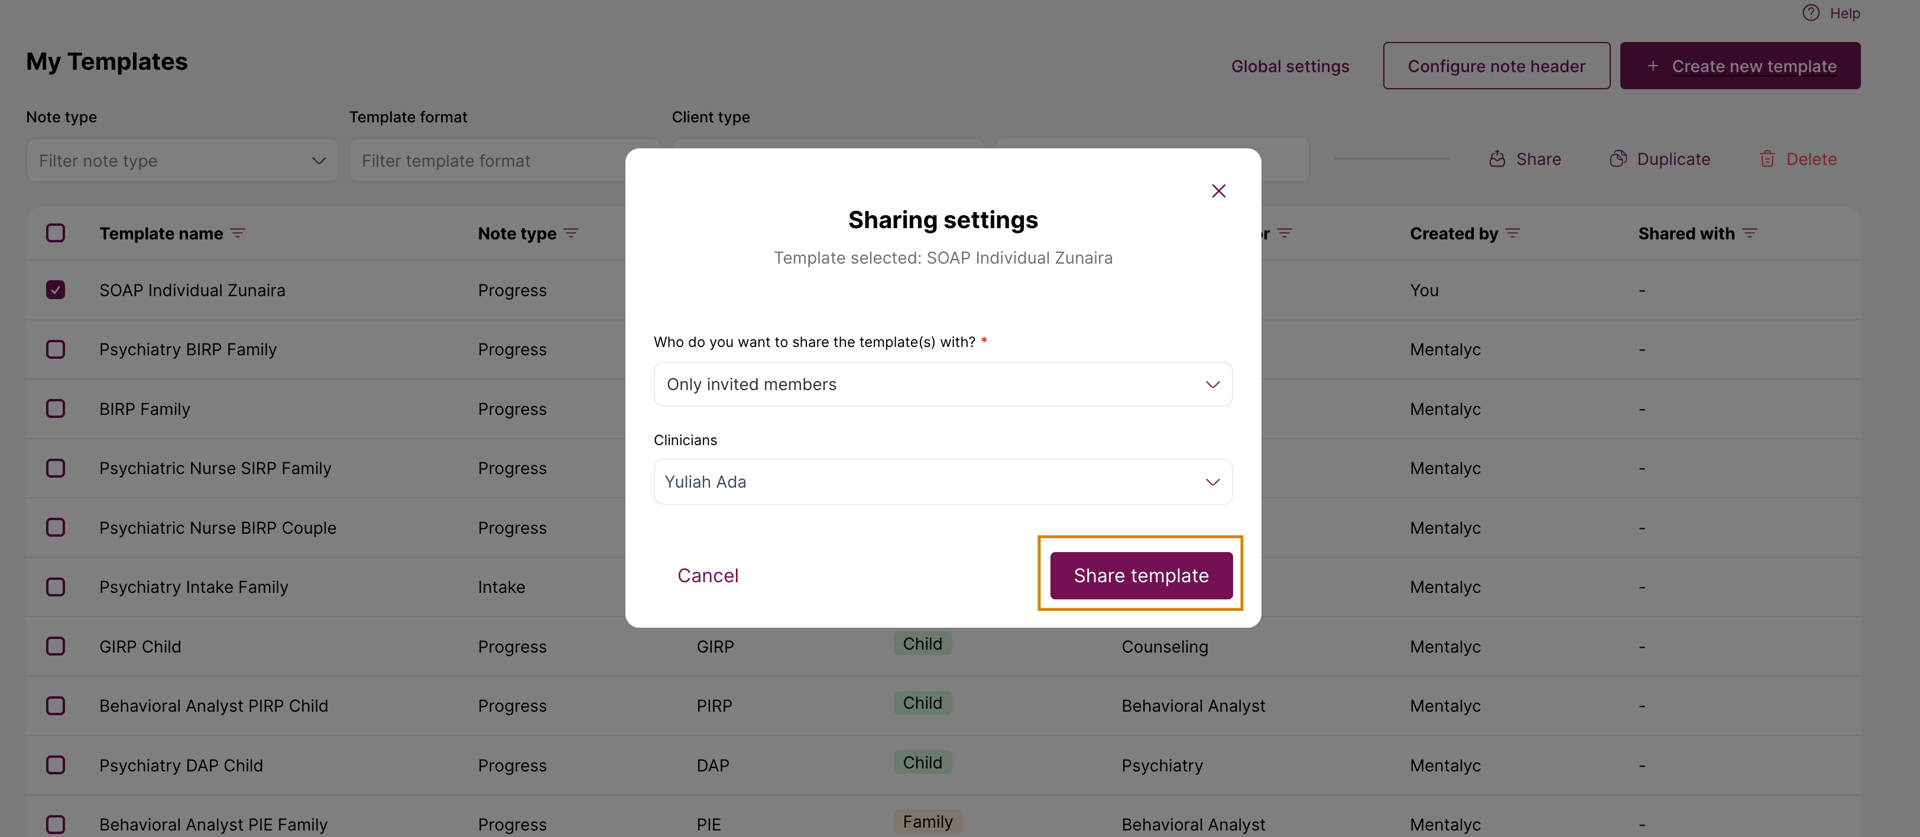Check the Psychiatry BIRP Family row
Viewport: 1920px width, 837px height.
tap(56, 349)
